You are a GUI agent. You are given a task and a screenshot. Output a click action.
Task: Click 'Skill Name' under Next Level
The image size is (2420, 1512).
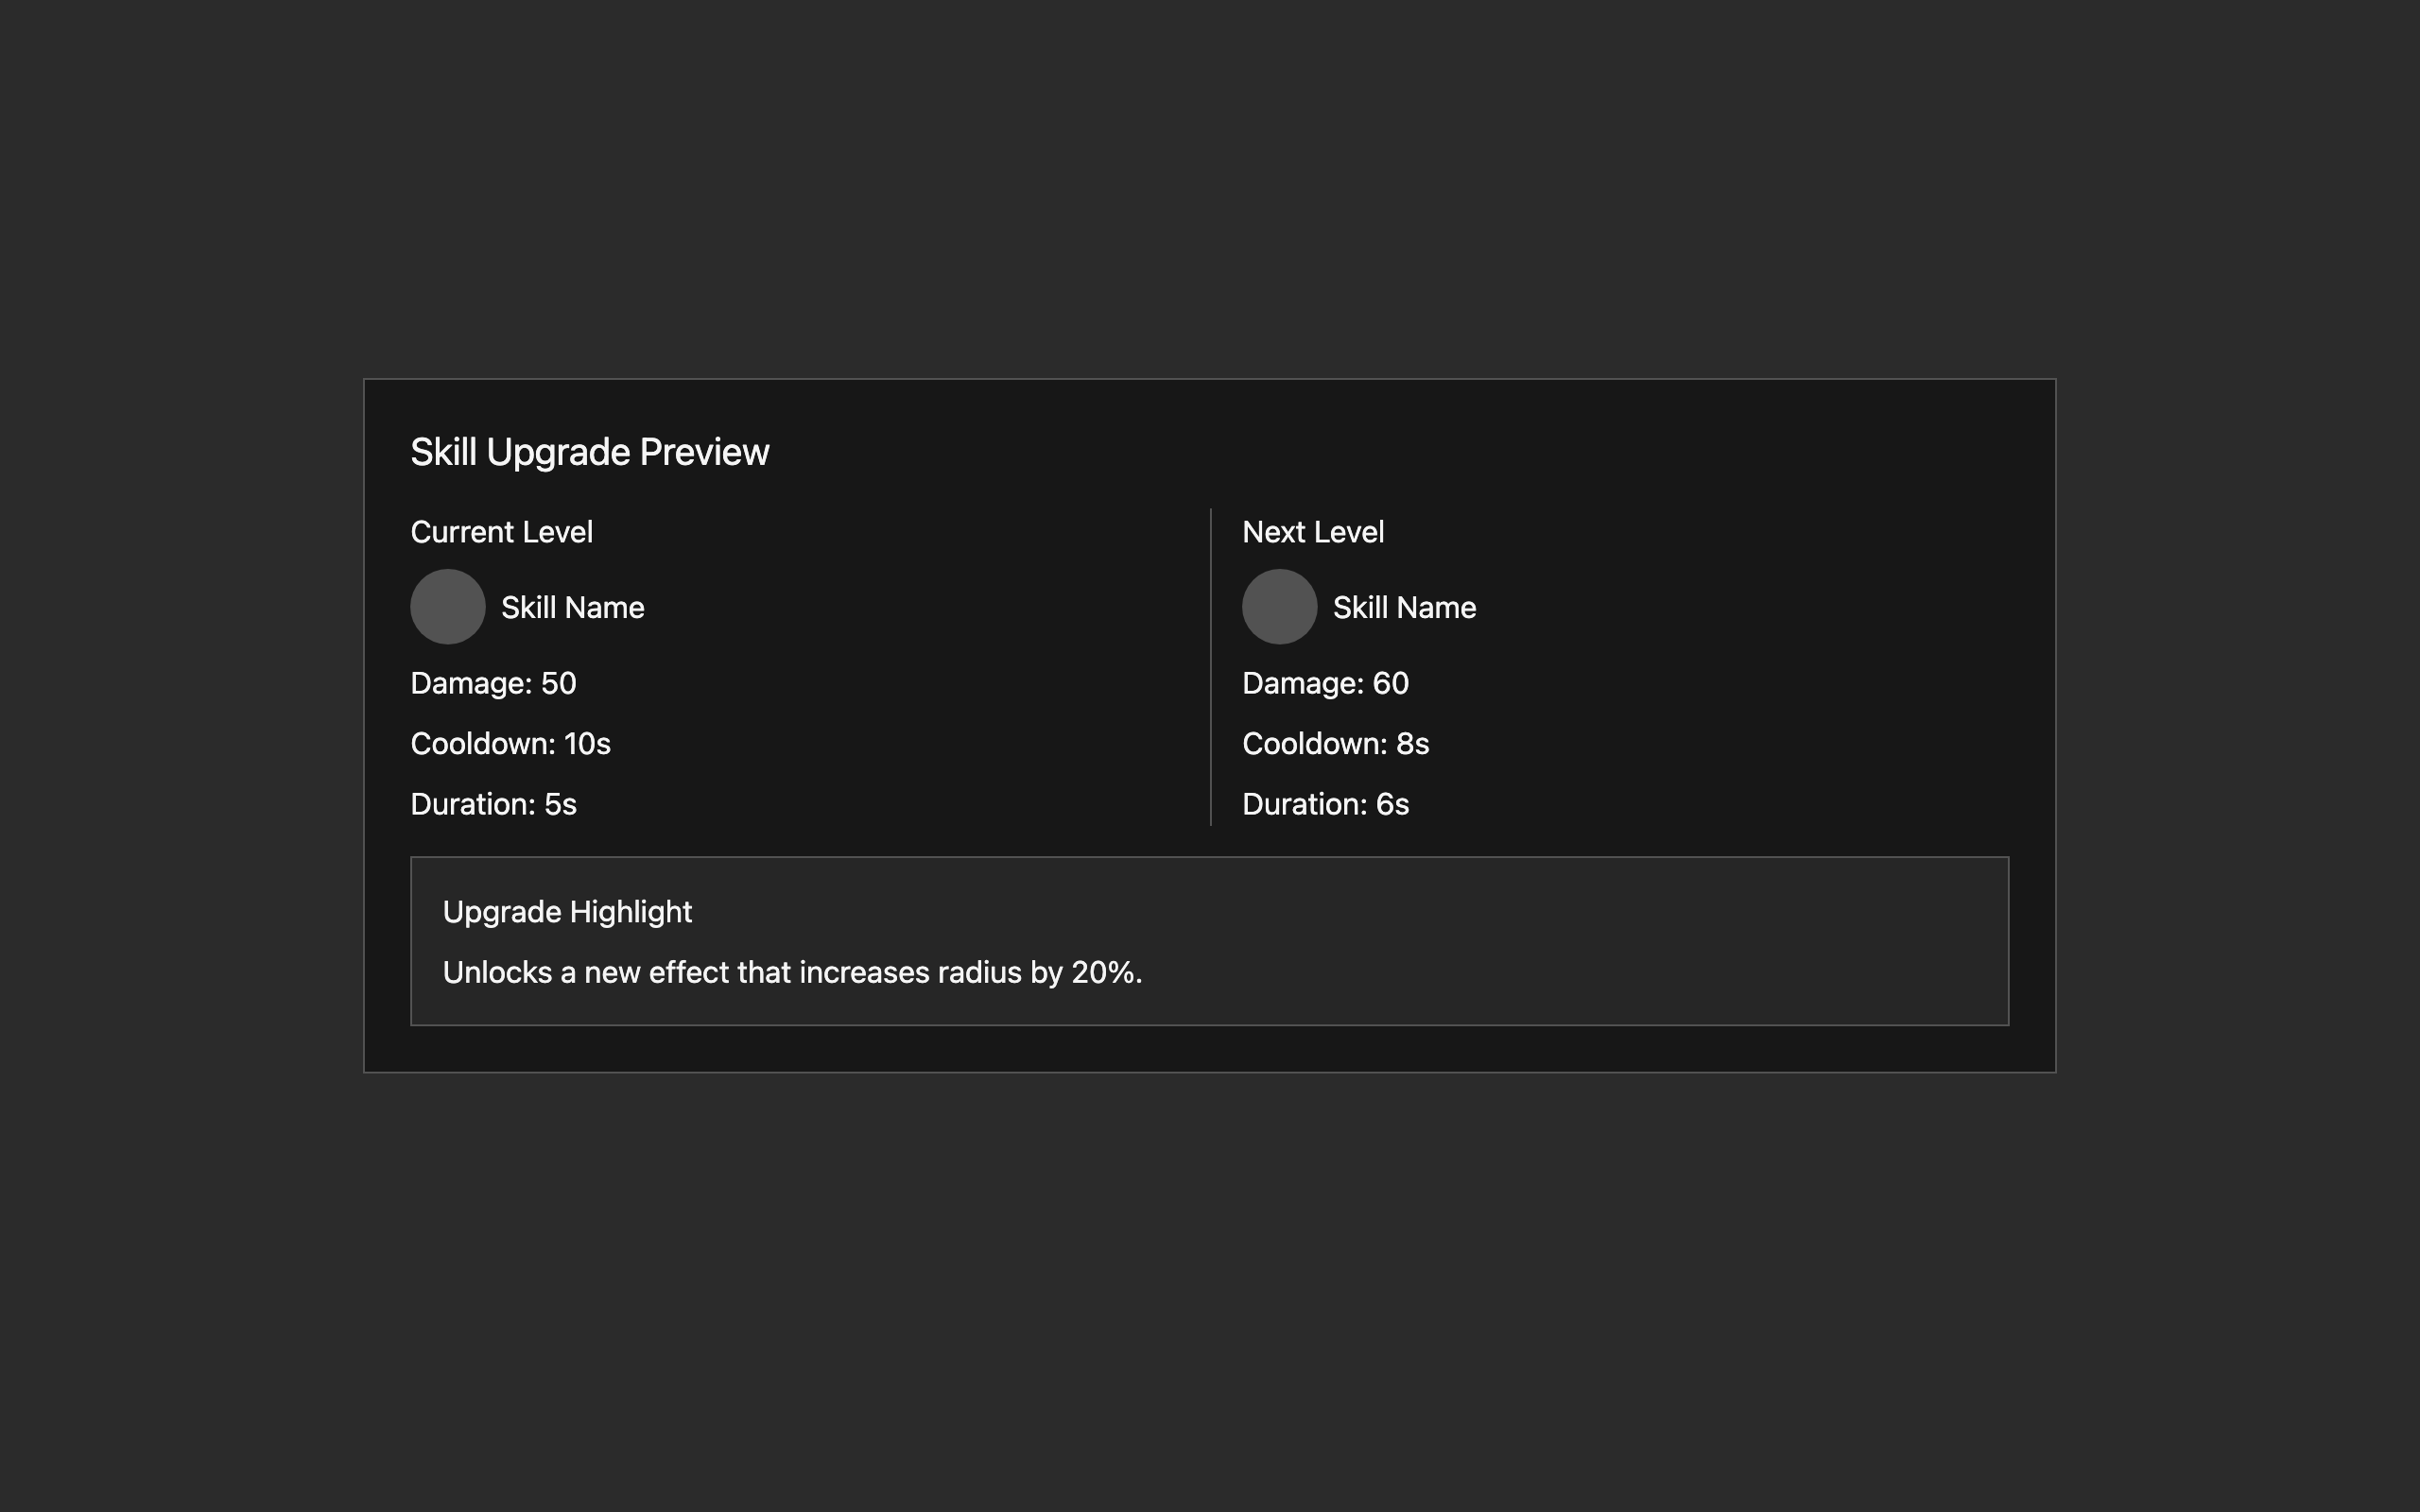[1405, 607]
